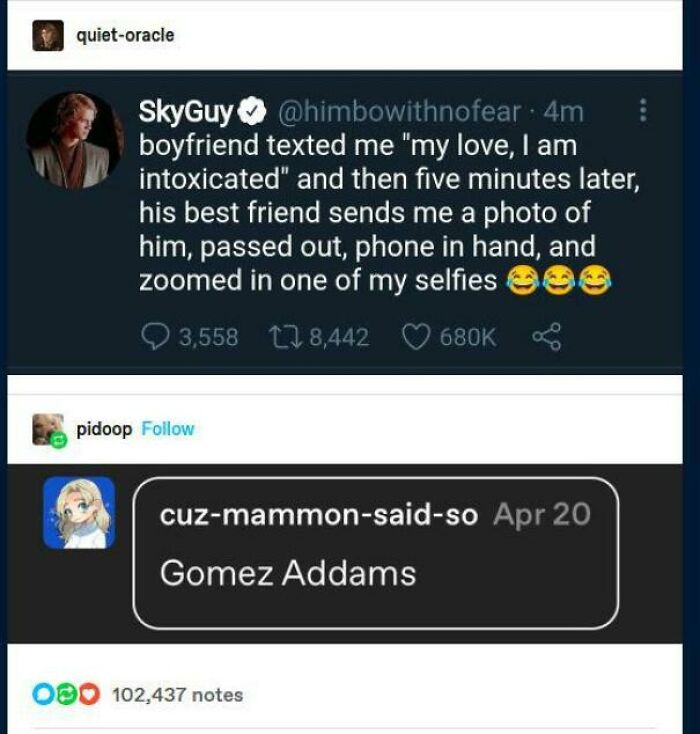The height and width of the screenshot is (734, 700).
Task: Click SkyGuy's verified badge icon
Action: pos(255,111)
